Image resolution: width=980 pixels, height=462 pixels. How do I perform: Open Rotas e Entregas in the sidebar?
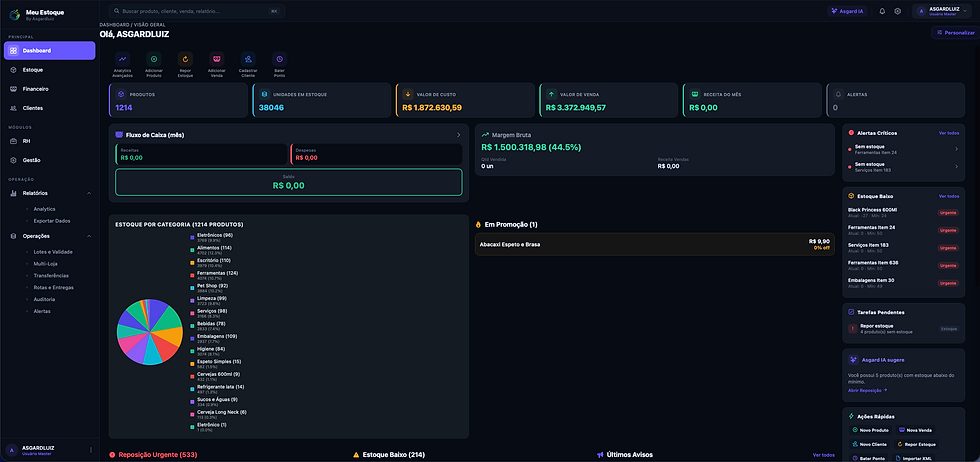point(54,288)
